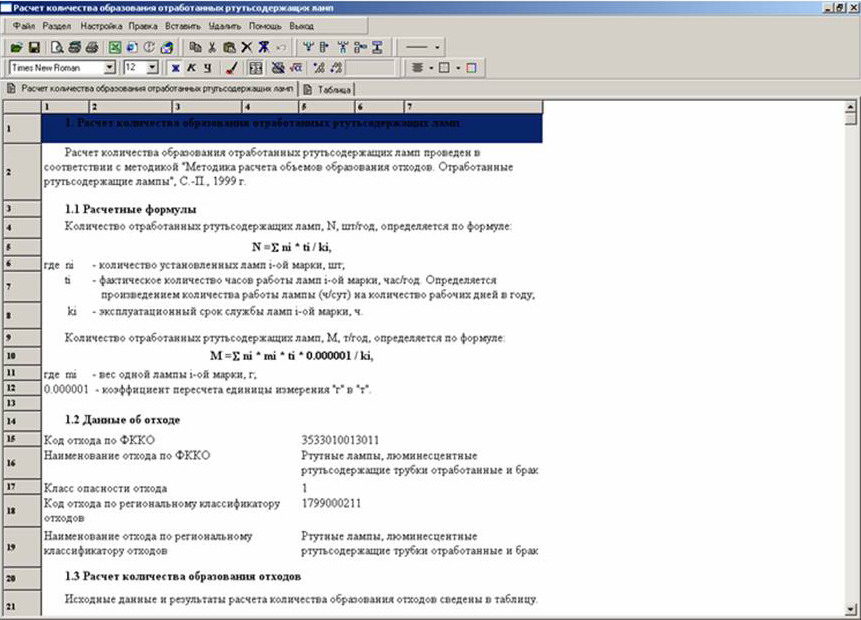Toggle underline Ч formatting
Image resolution: width=861 pixels, height=620 pixels.
coord(207,68)
